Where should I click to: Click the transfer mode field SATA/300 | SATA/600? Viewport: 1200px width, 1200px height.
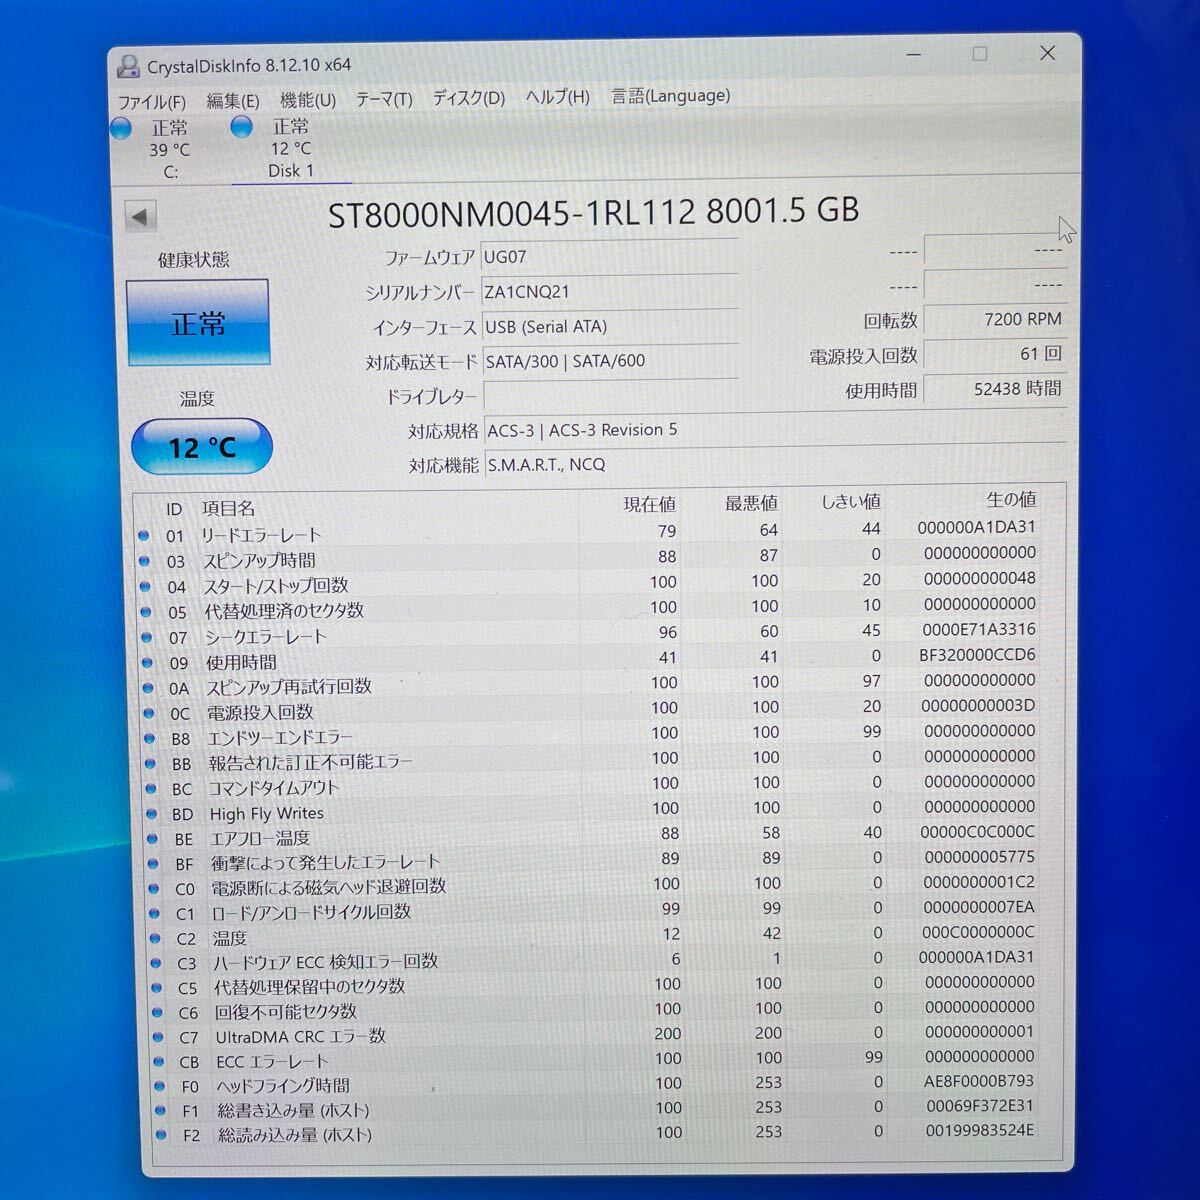tap(610, 361)
